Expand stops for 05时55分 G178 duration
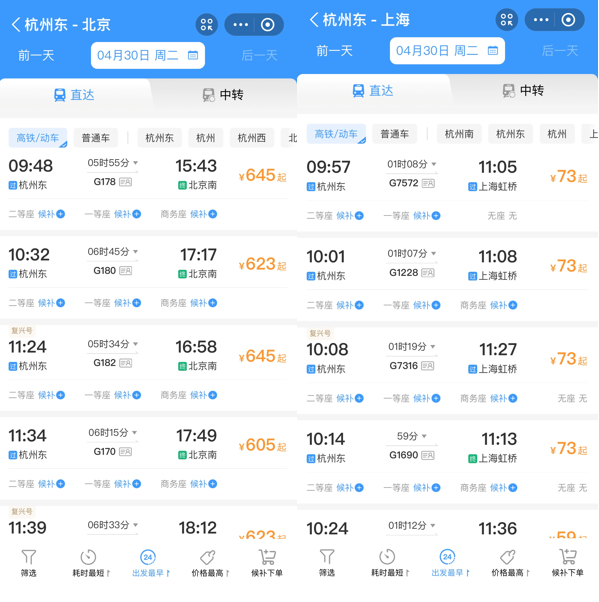The image size is (599, 602). click(113, 163)
